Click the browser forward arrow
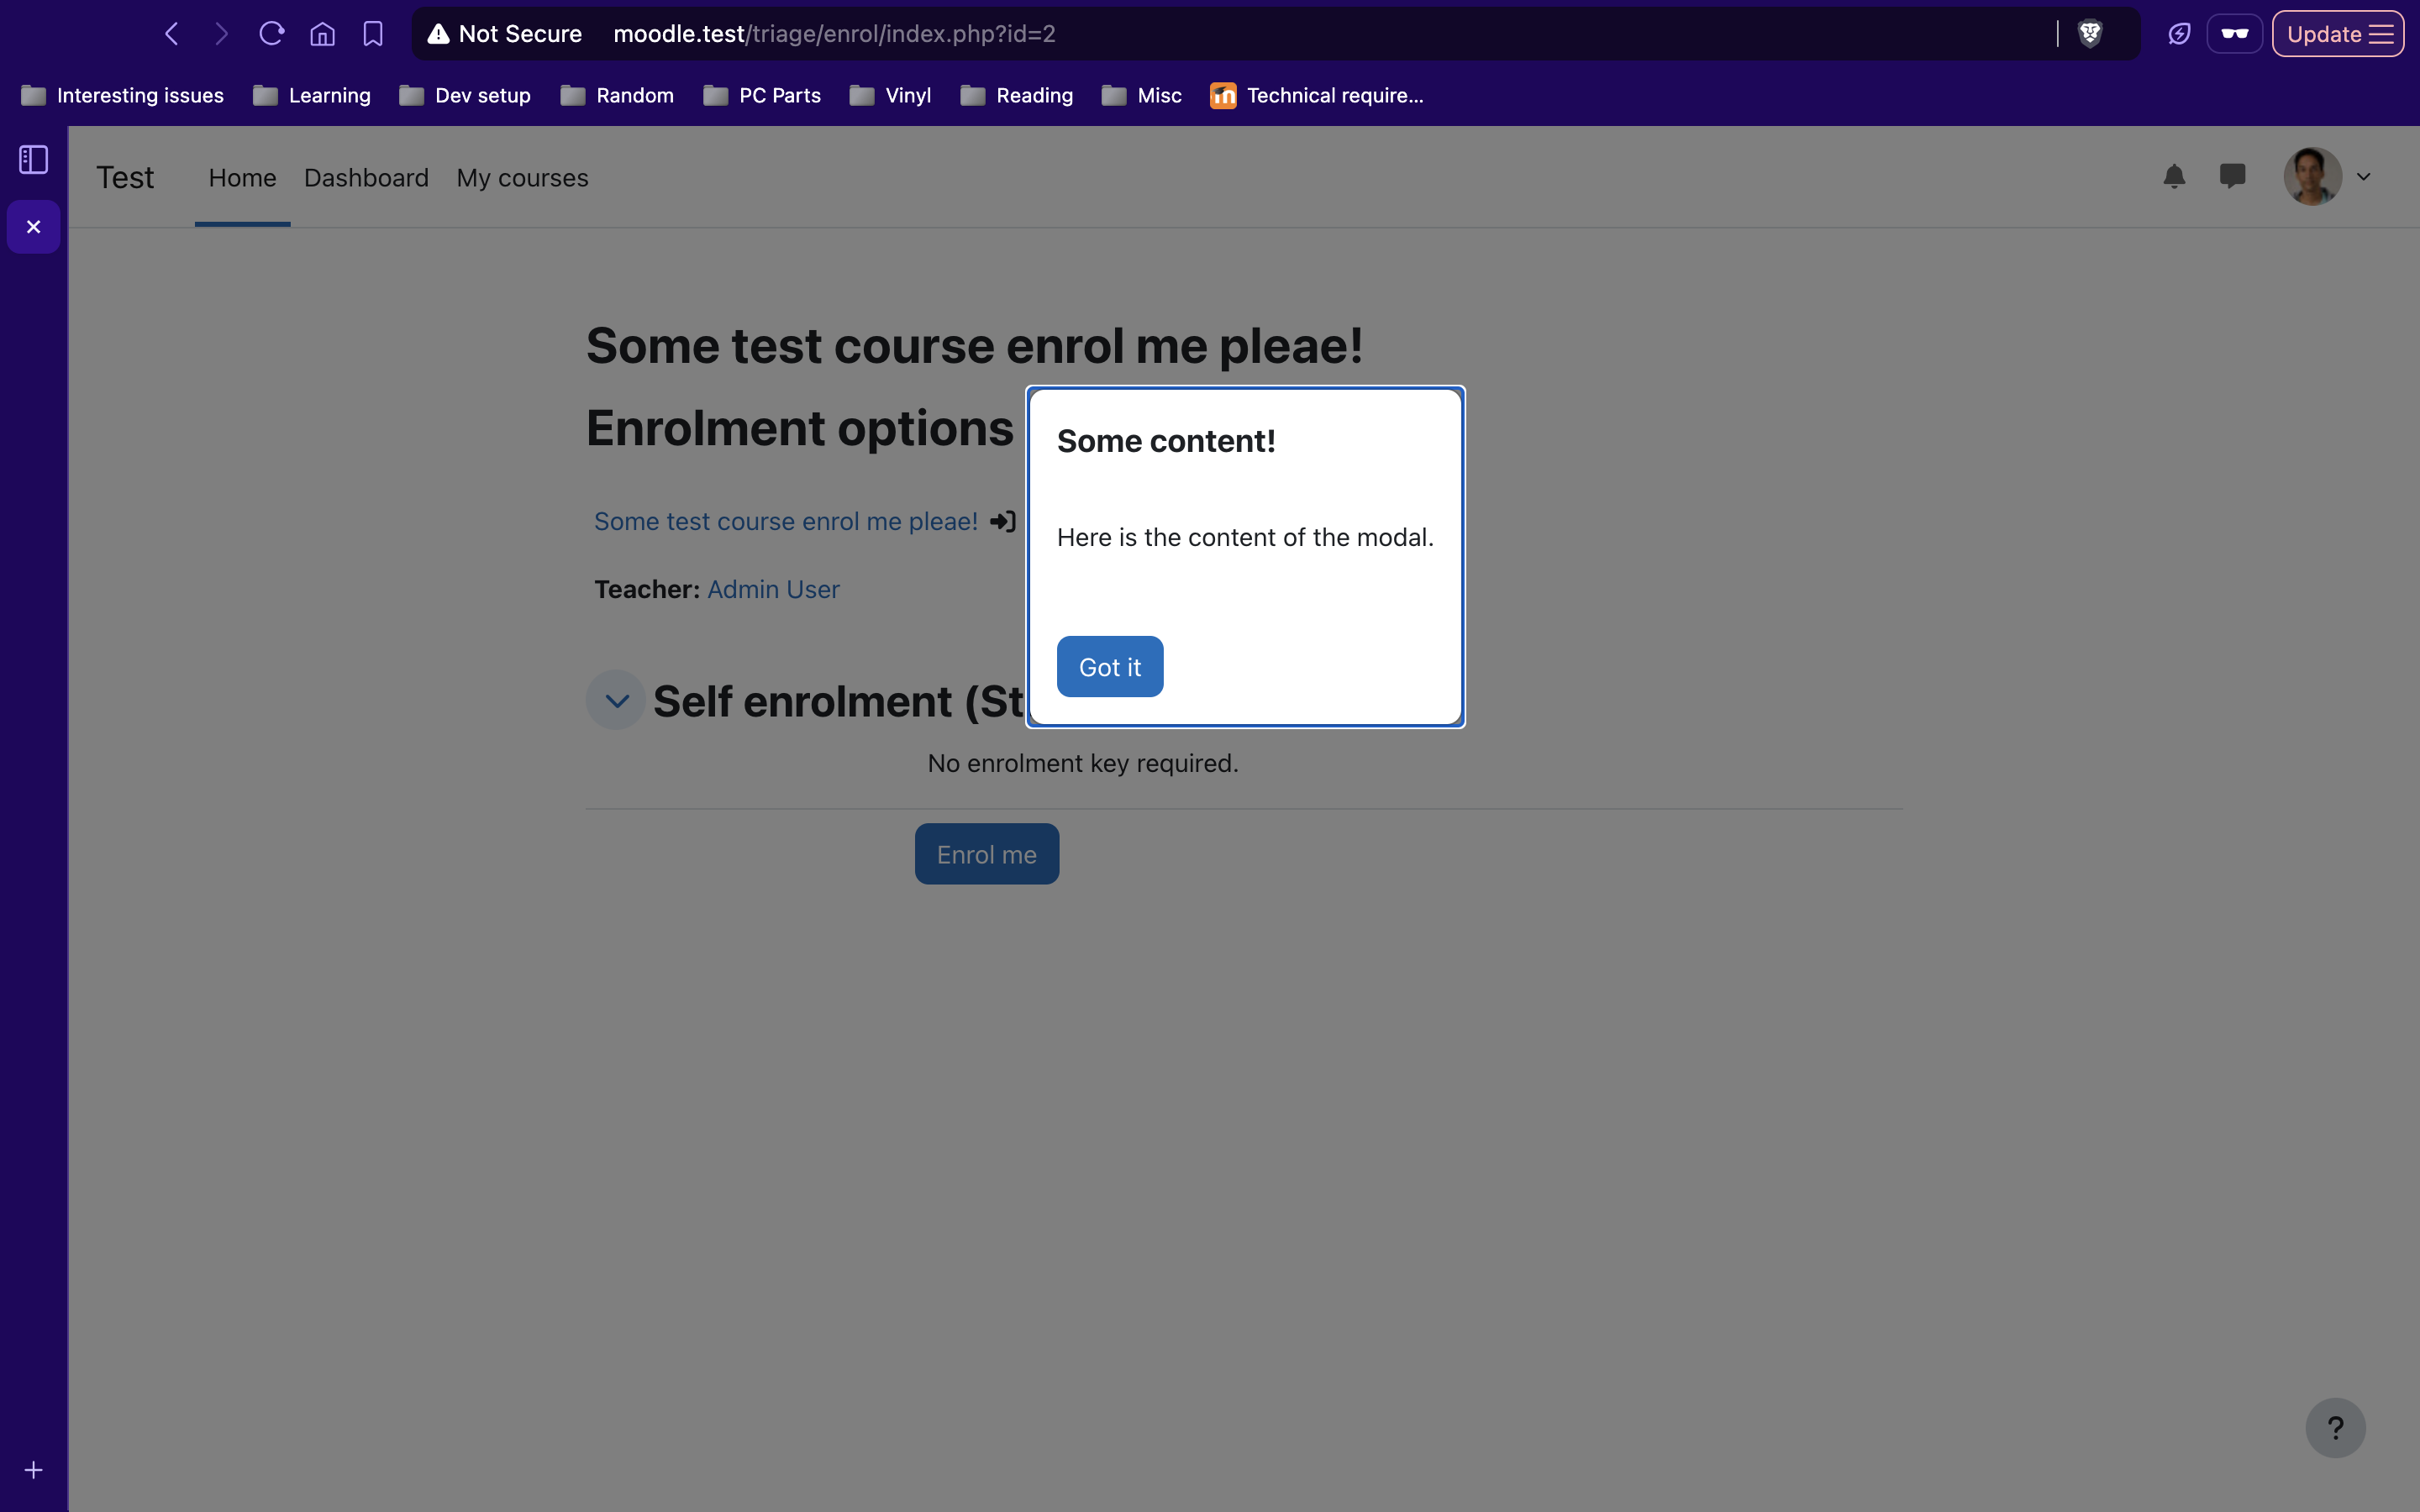This screenshot has width=2420, height=1512. 221,34
